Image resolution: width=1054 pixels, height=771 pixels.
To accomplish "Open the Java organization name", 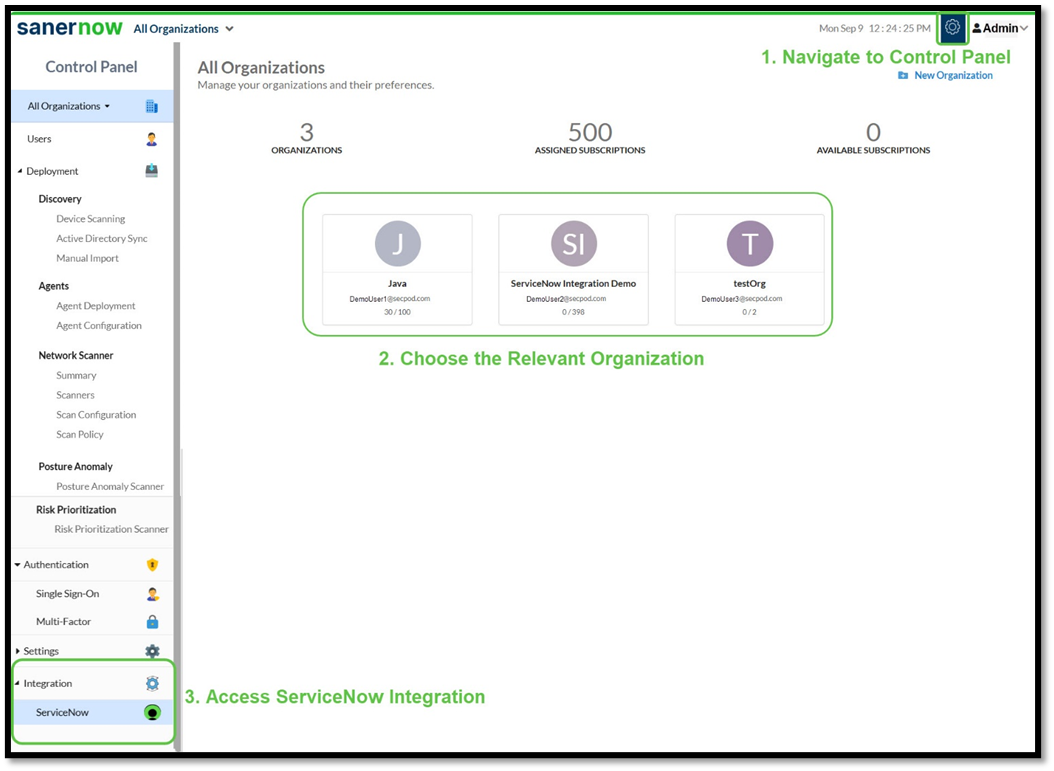I will click(x=397, y=284).
